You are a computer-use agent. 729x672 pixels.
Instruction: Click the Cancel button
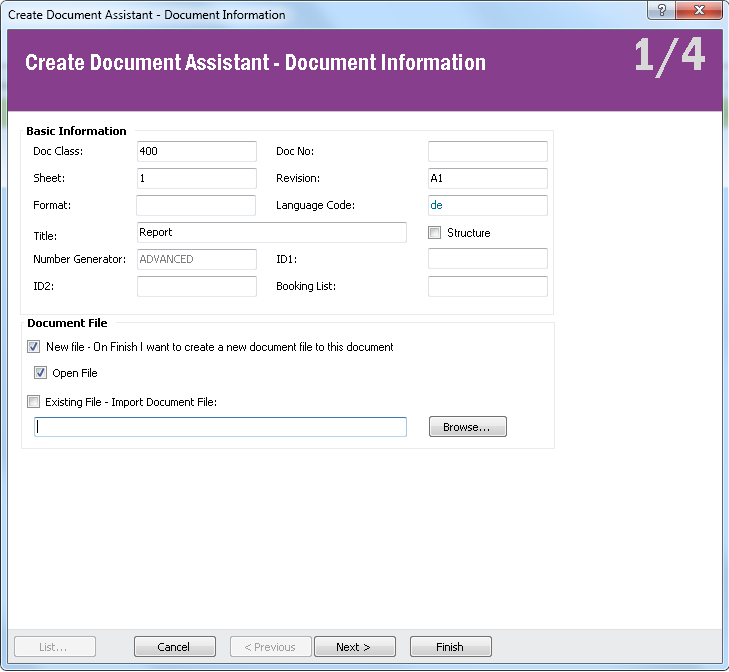[174, 647]
